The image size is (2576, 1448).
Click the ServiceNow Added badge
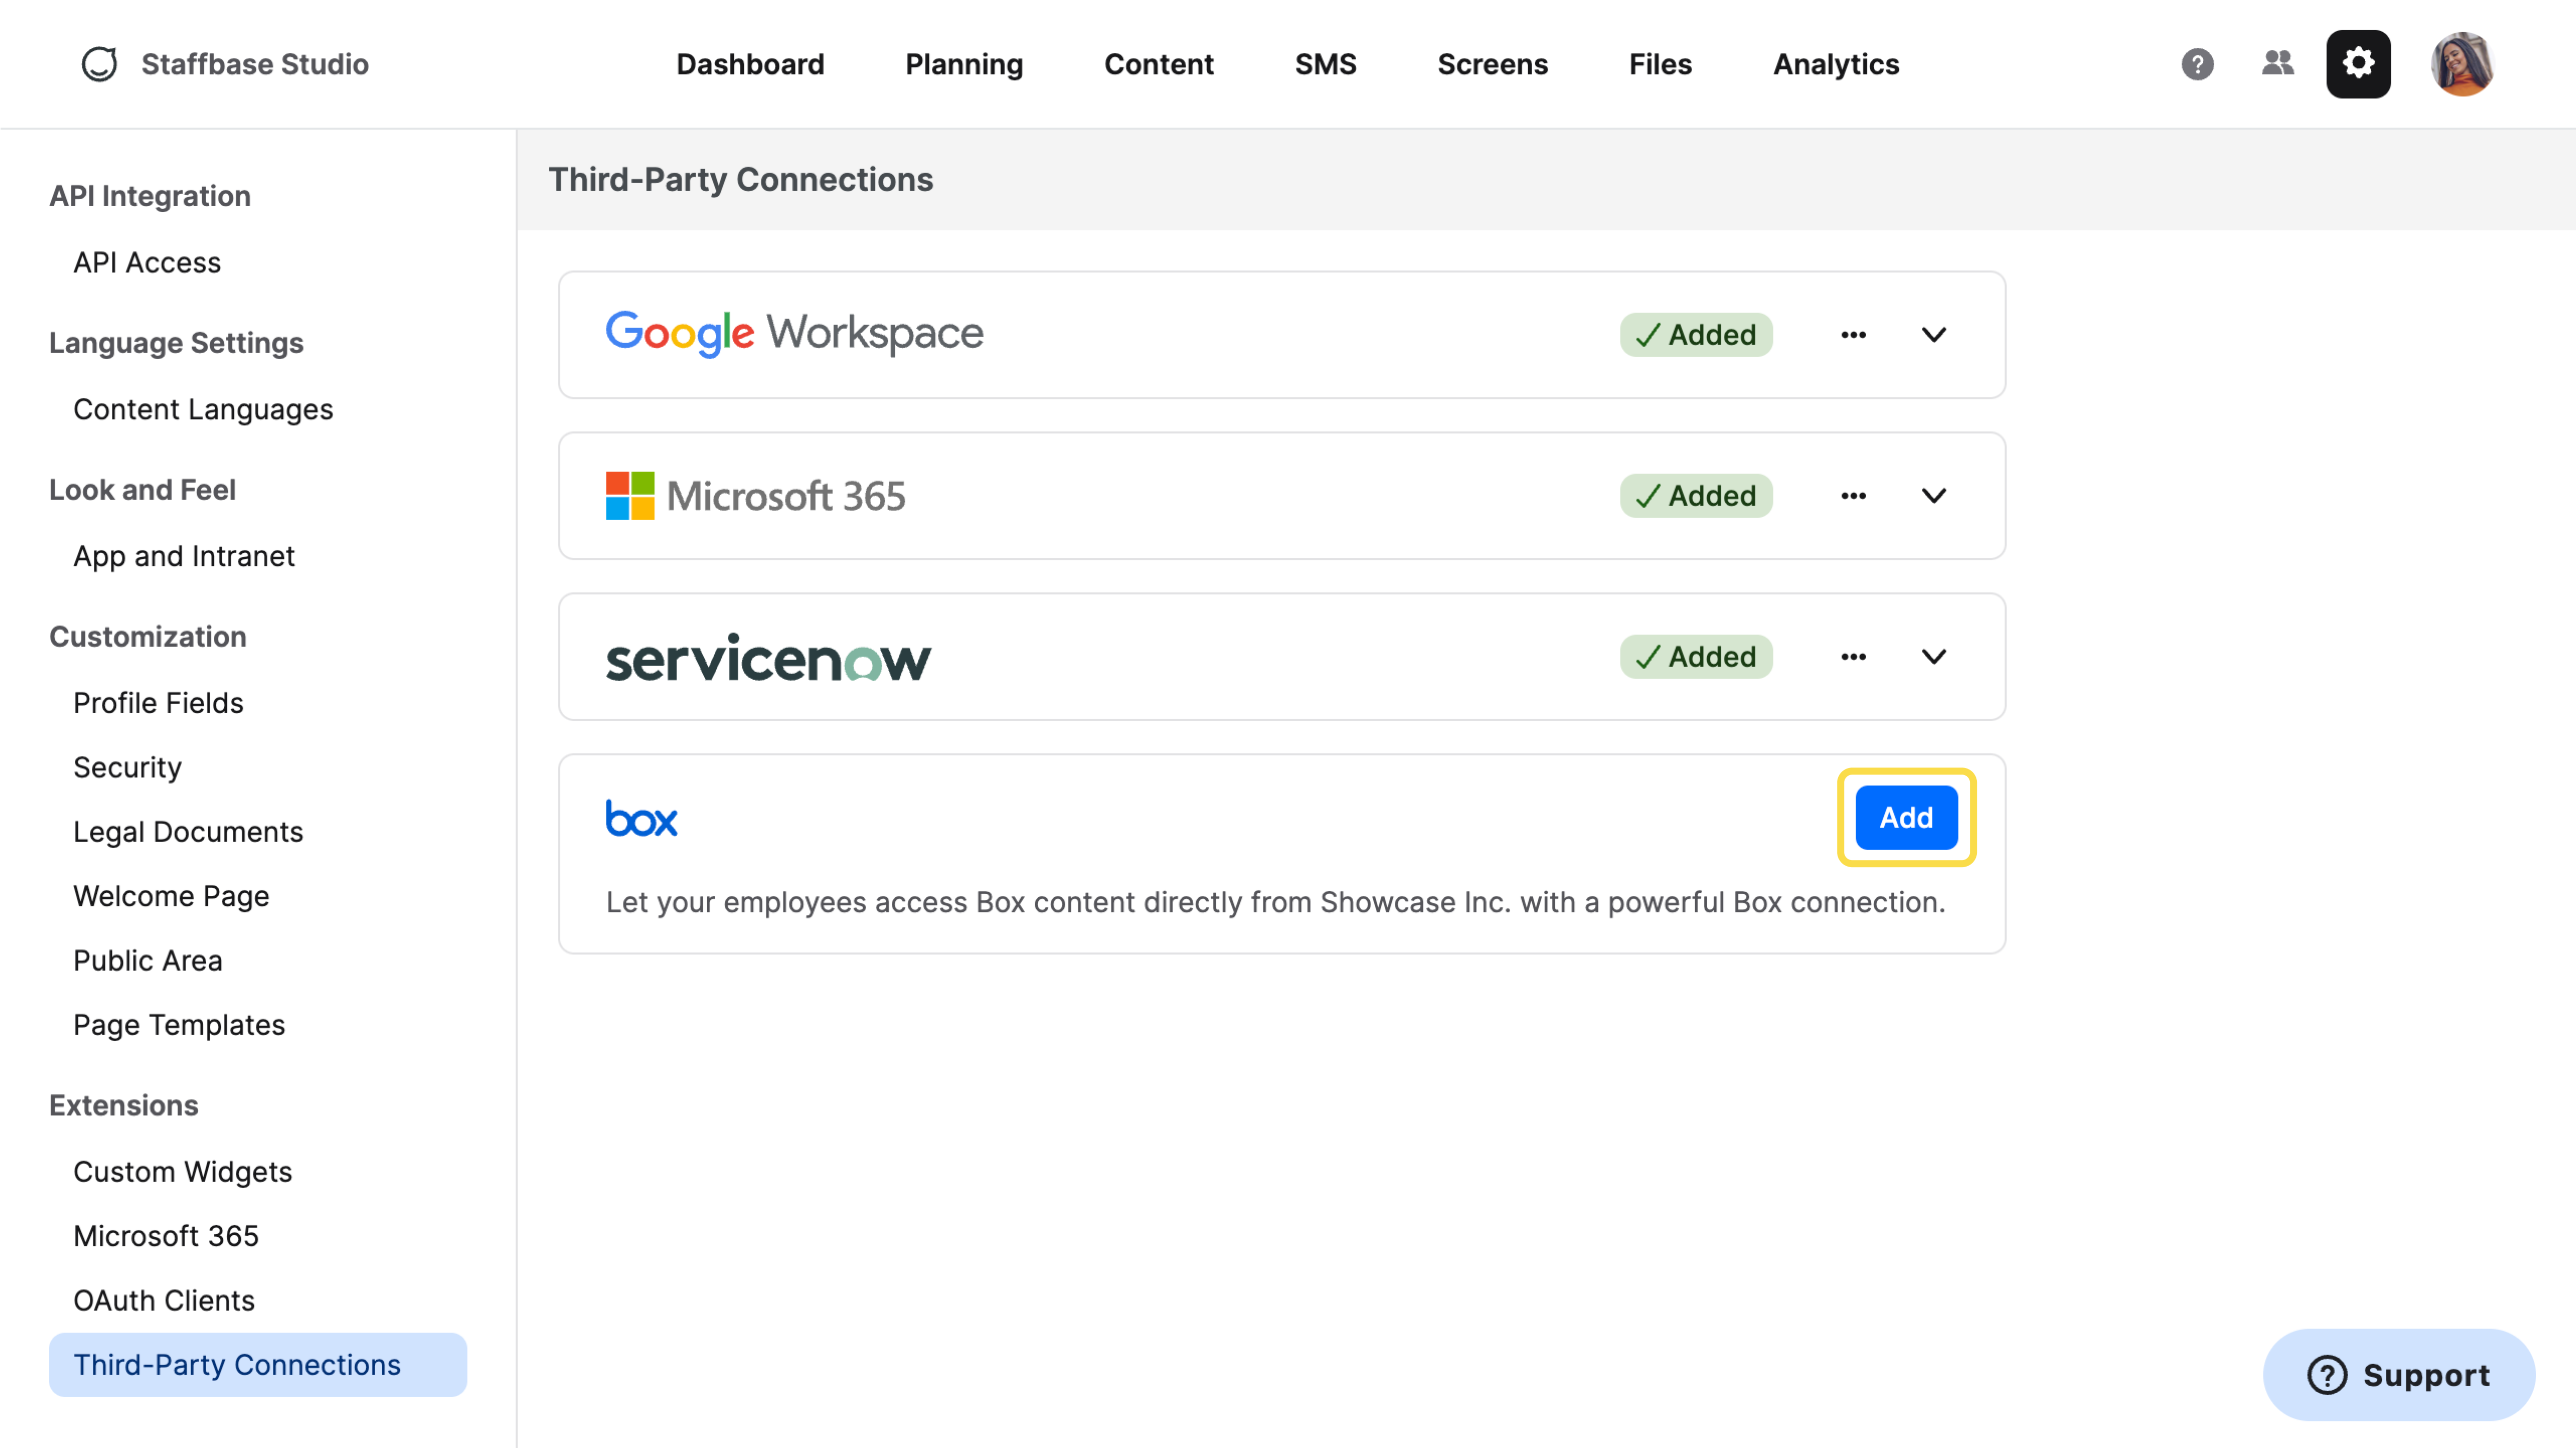click(1696, 657)
